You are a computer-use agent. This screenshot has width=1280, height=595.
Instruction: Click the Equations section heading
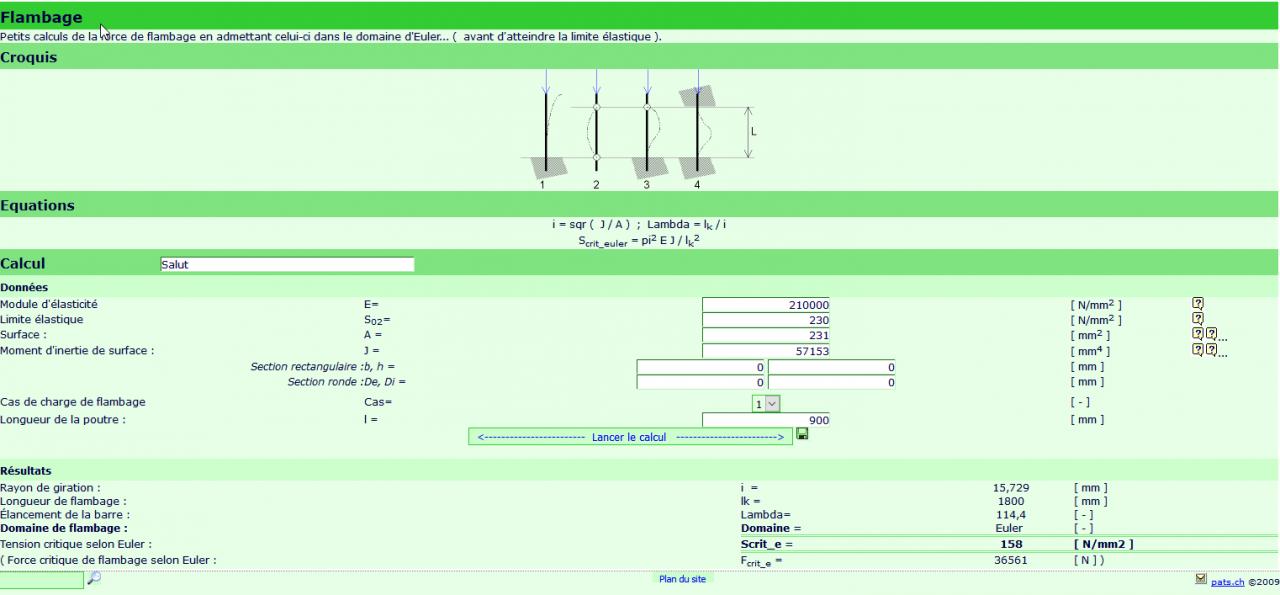pyautogui.click(x=37, y=205)
